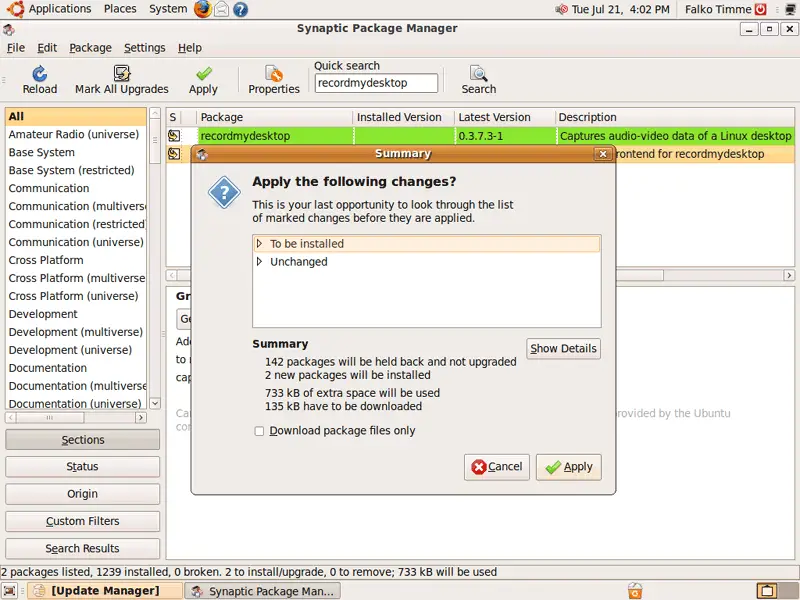
Task: Click the Origin filter button
Action: tap(82, 494)
